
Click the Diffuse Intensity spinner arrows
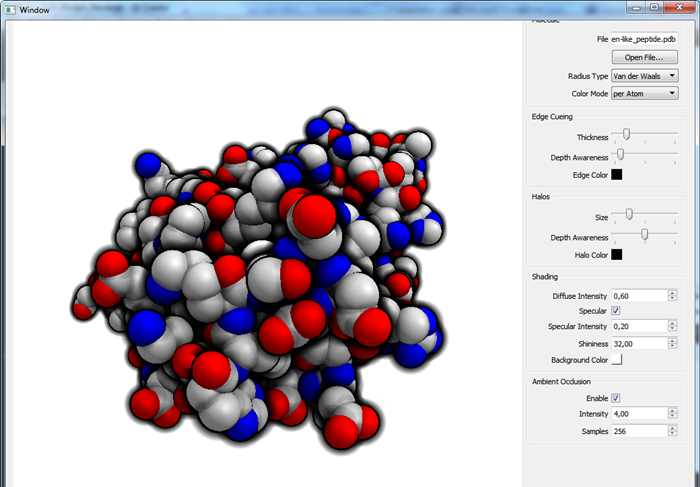pyautogui.click(x=671, y=296)
